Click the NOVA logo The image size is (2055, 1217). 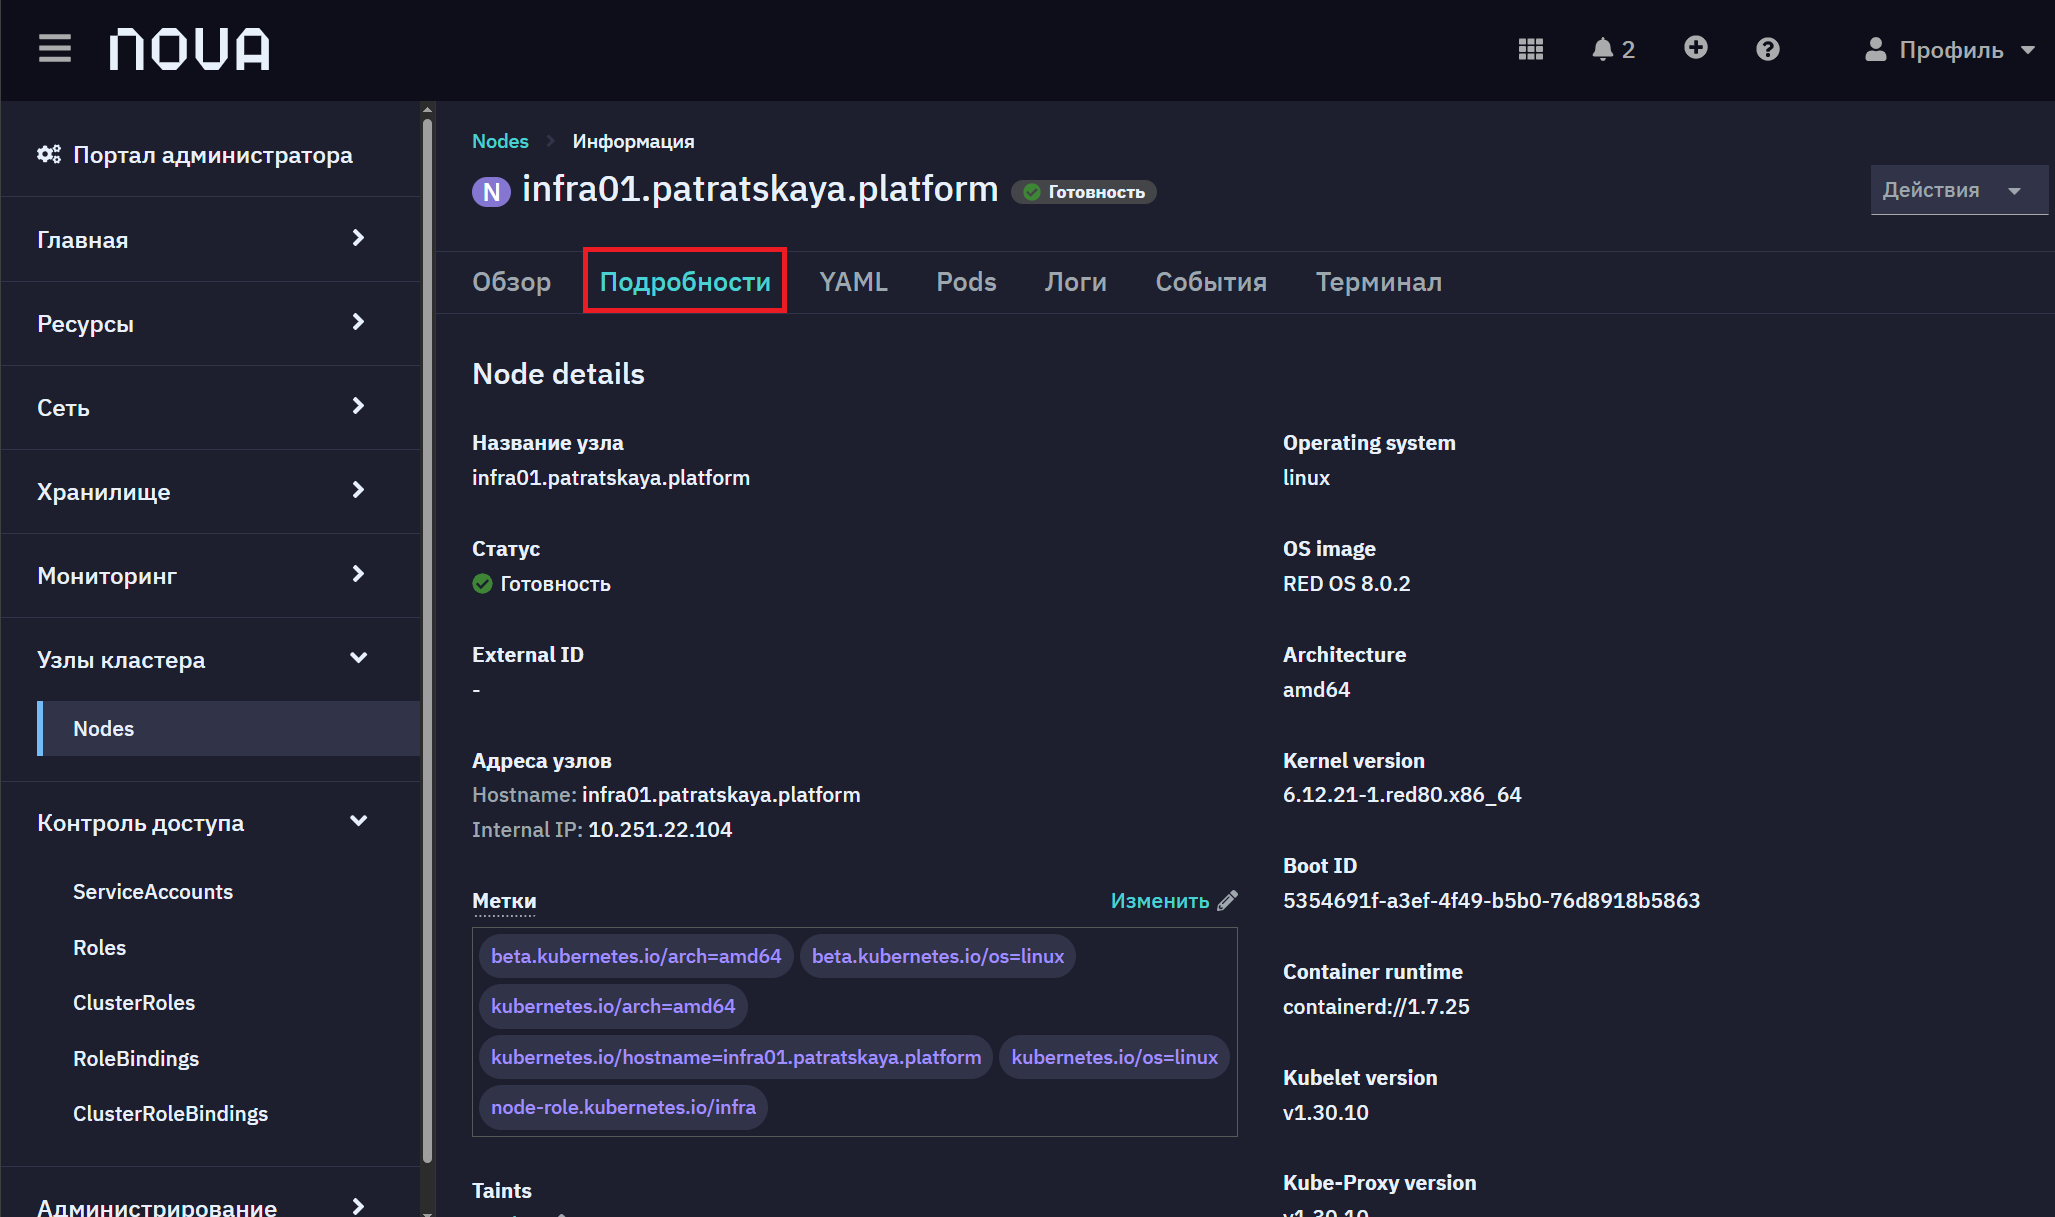(189, 49)
